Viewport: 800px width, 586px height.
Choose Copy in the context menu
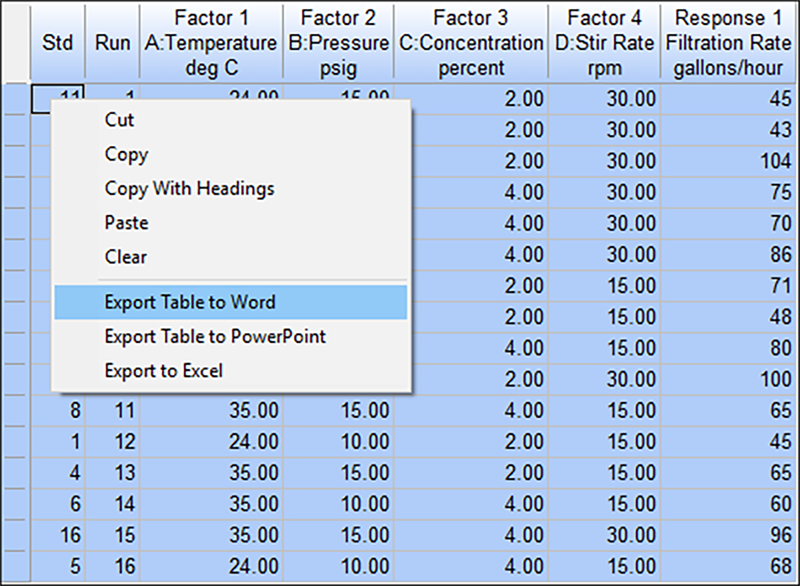pos(231,154)
